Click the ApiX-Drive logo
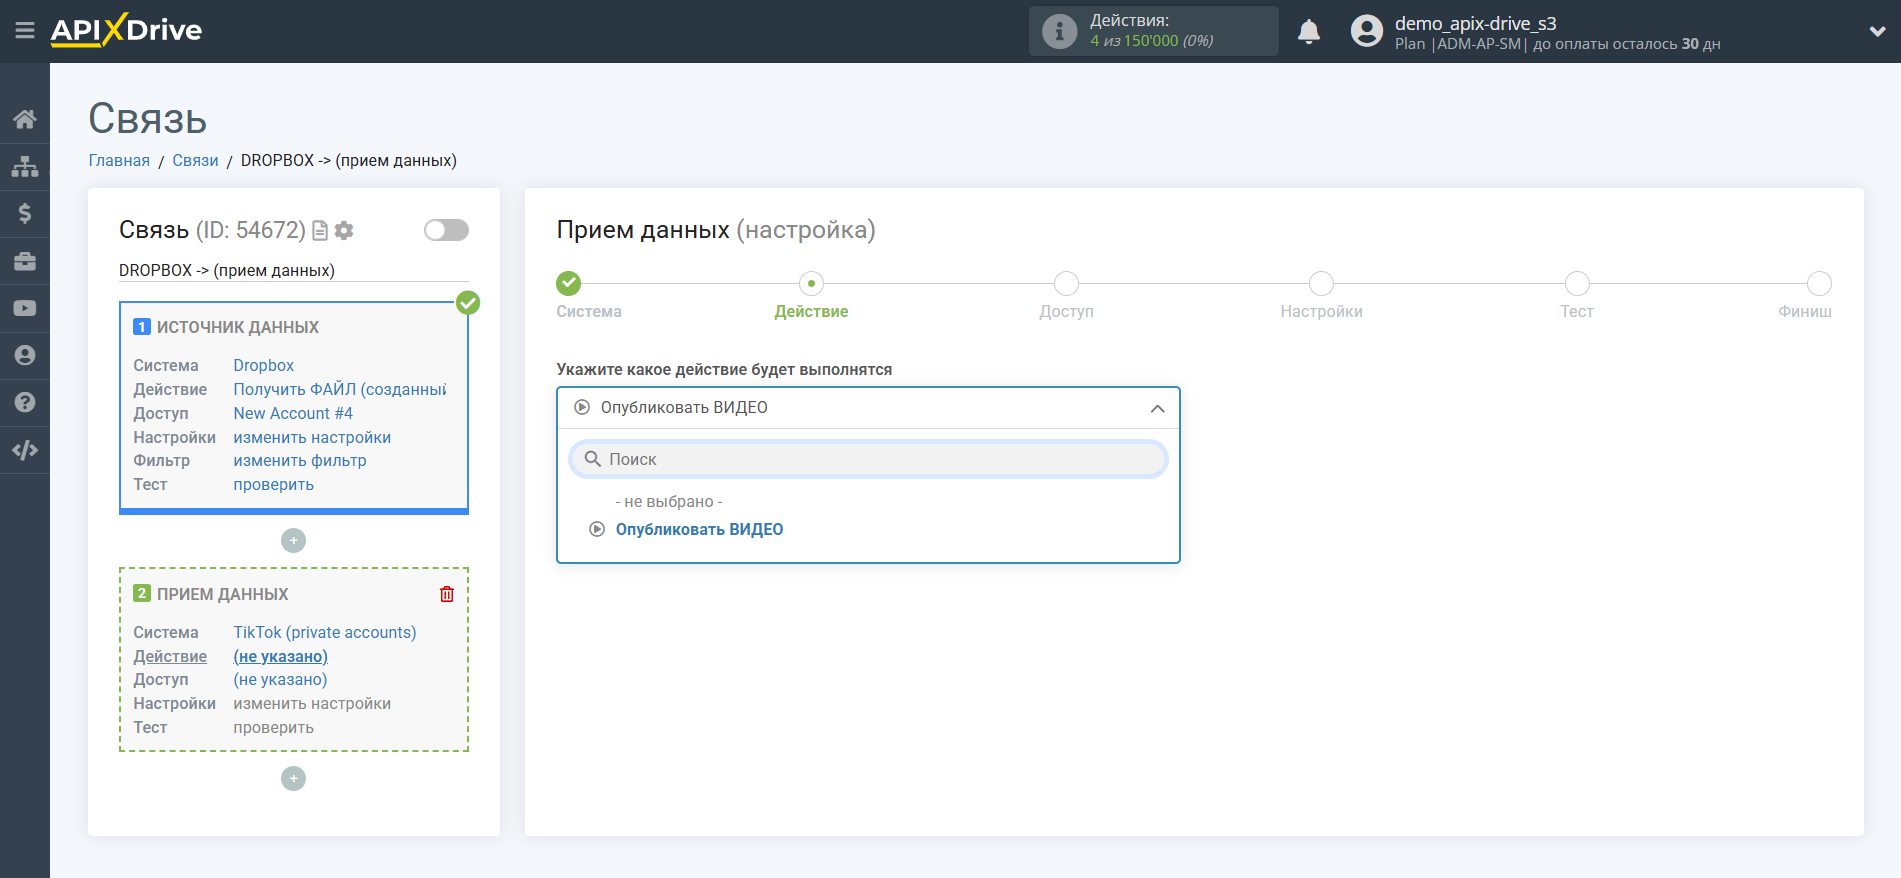 (126, 30)
